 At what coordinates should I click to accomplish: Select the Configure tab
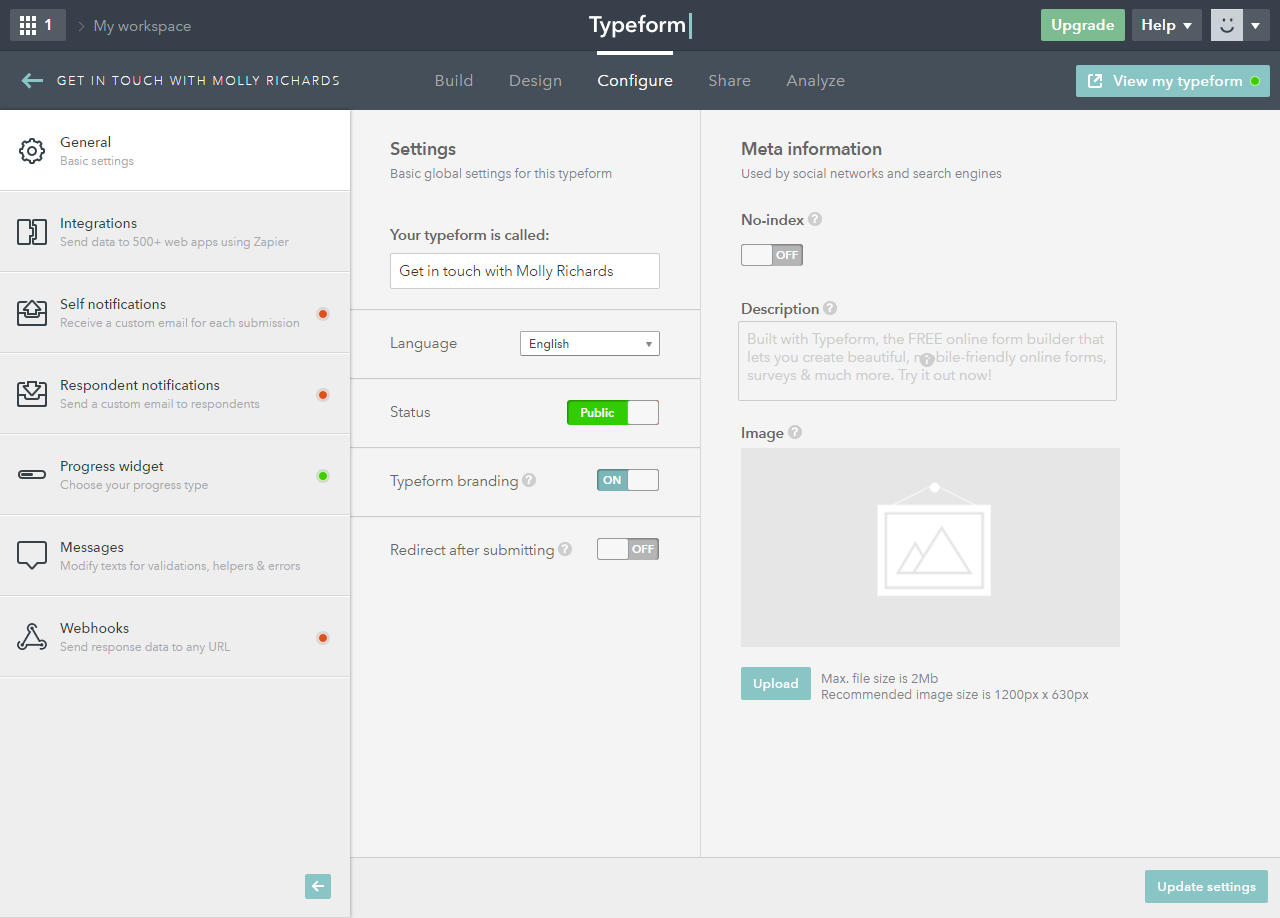(635, 81)
